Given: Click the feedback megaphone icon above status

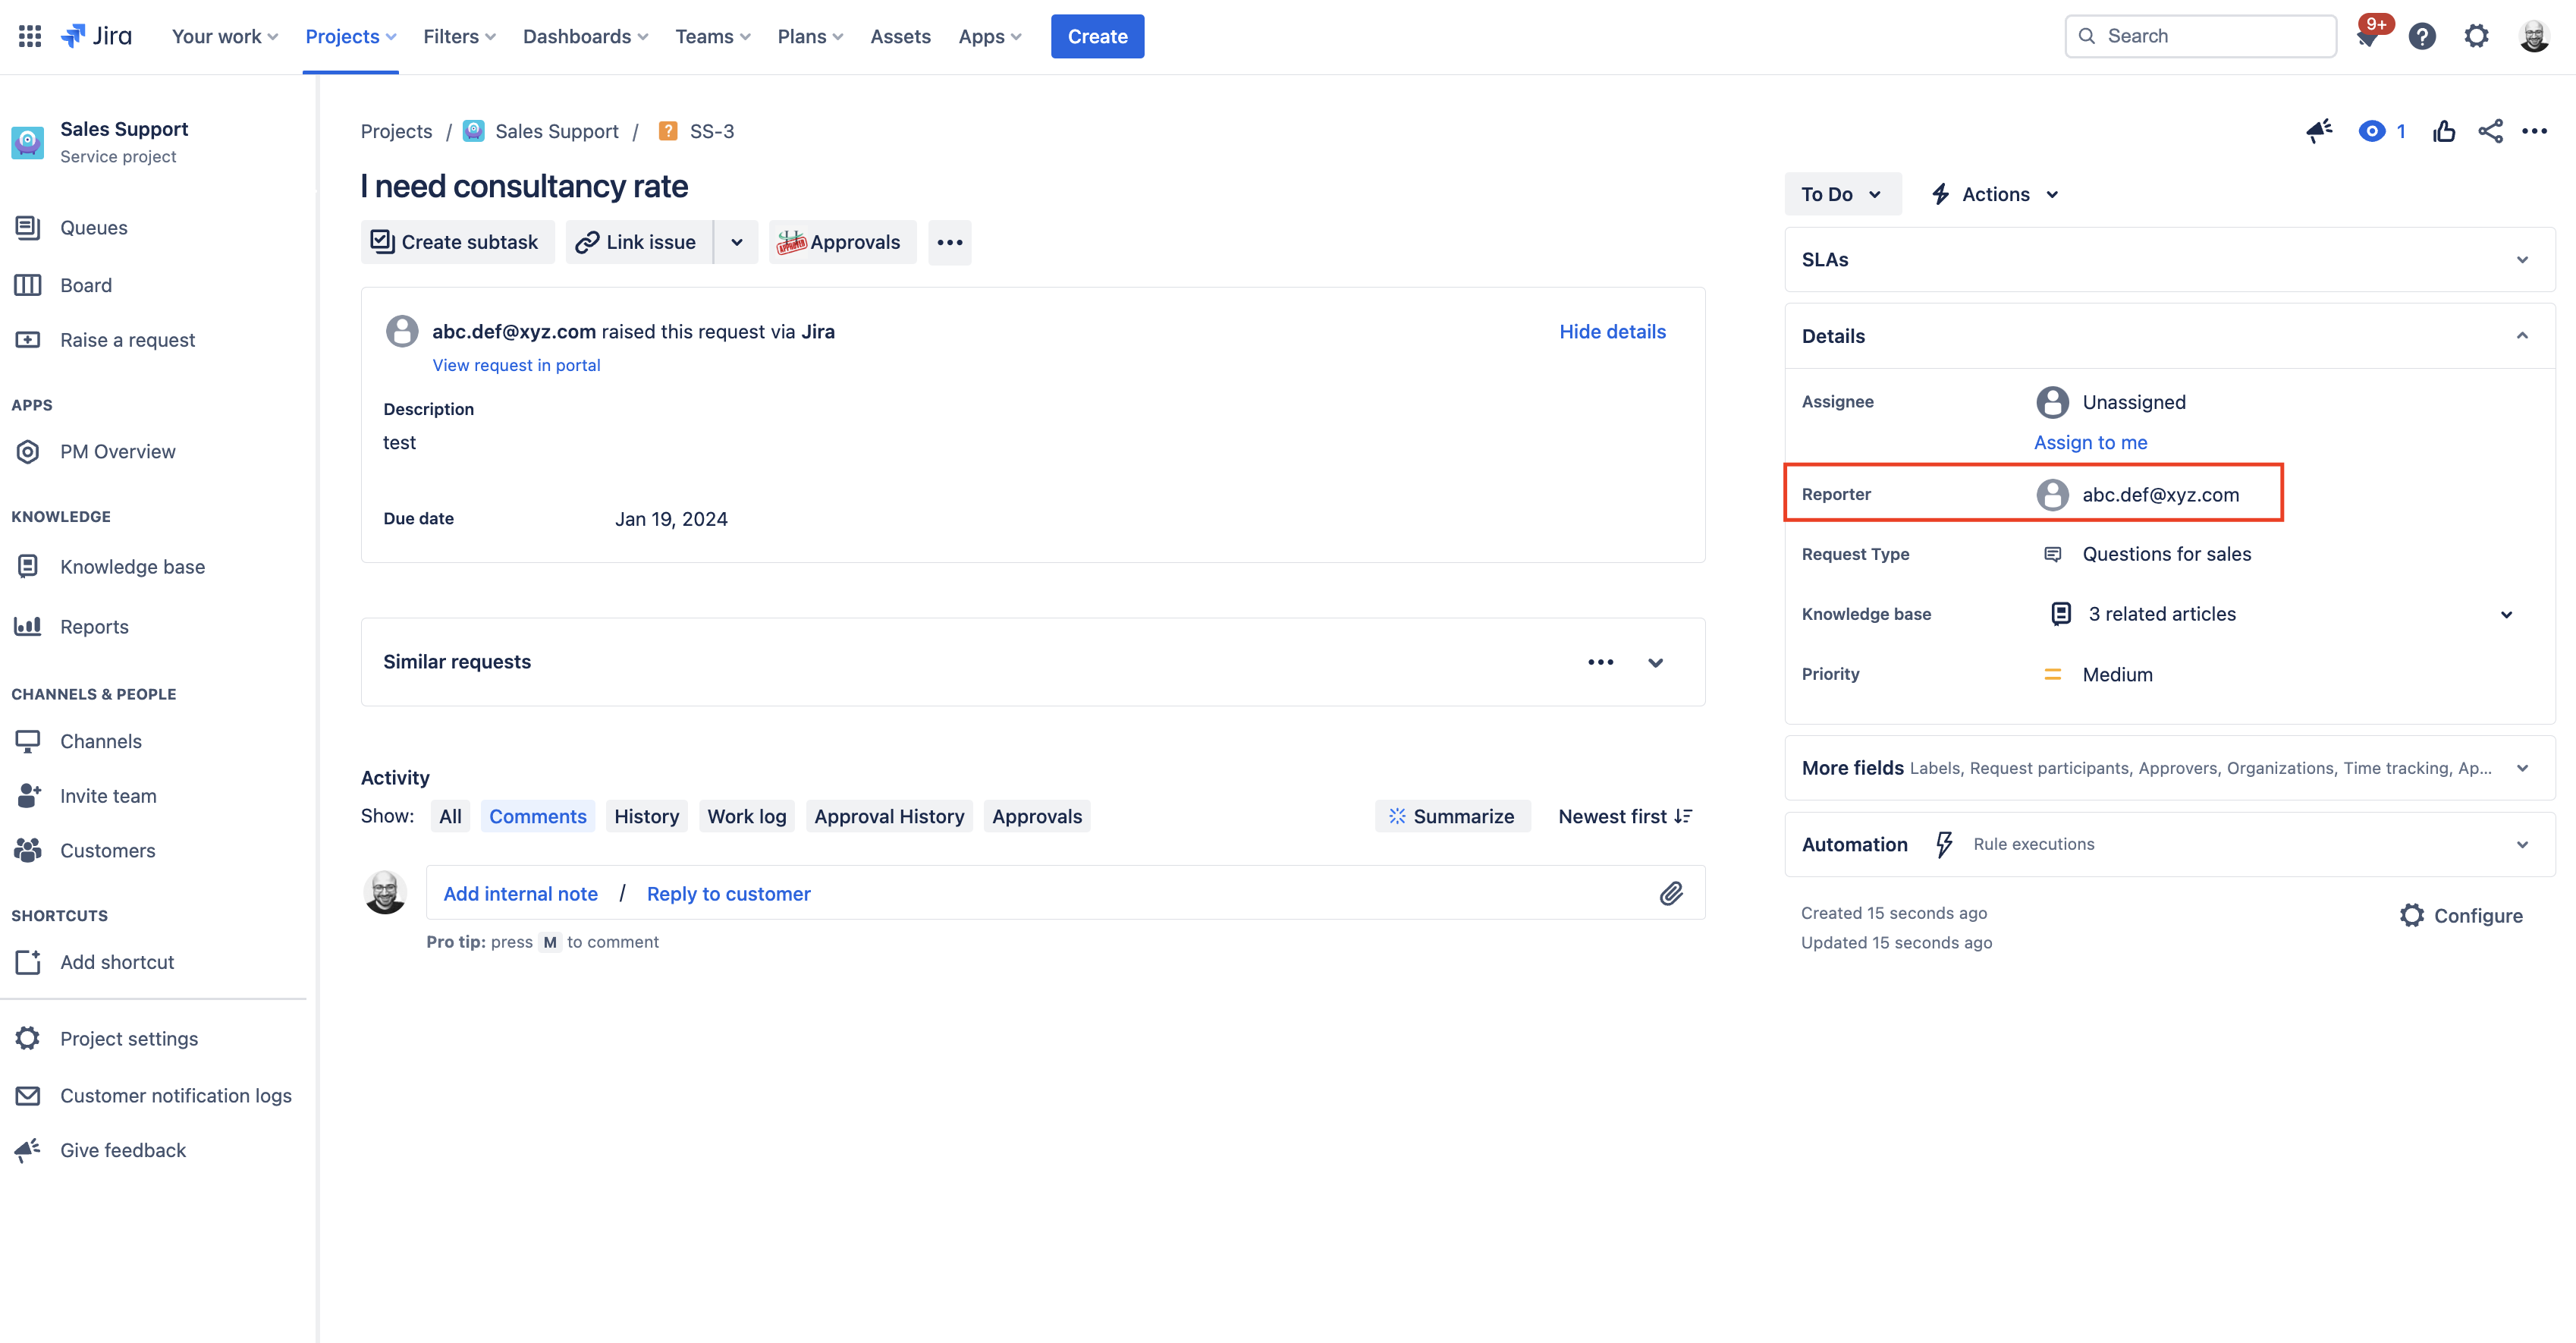Looking at the screenshot, I should click(x=2319, y=131).
